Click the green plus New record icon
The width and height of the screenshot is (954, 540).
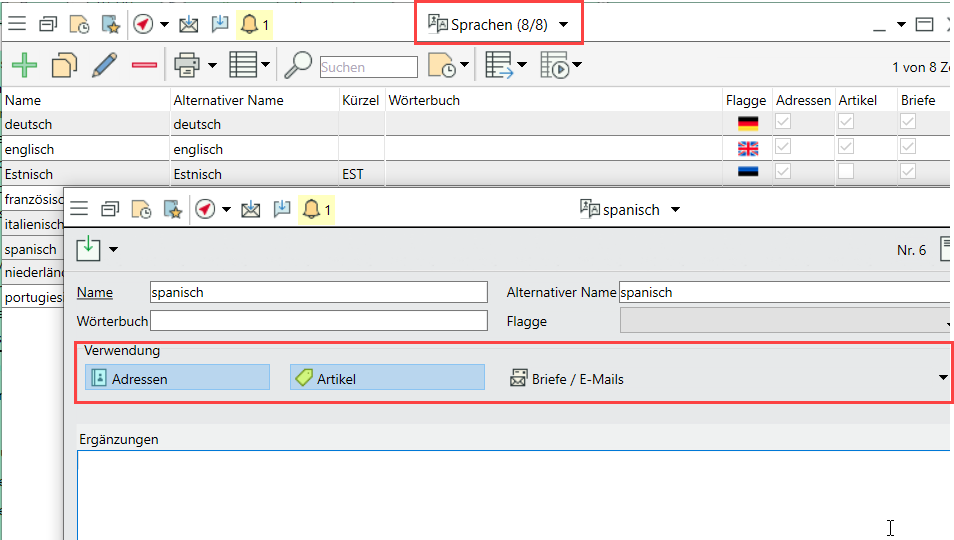pos(24,66)
